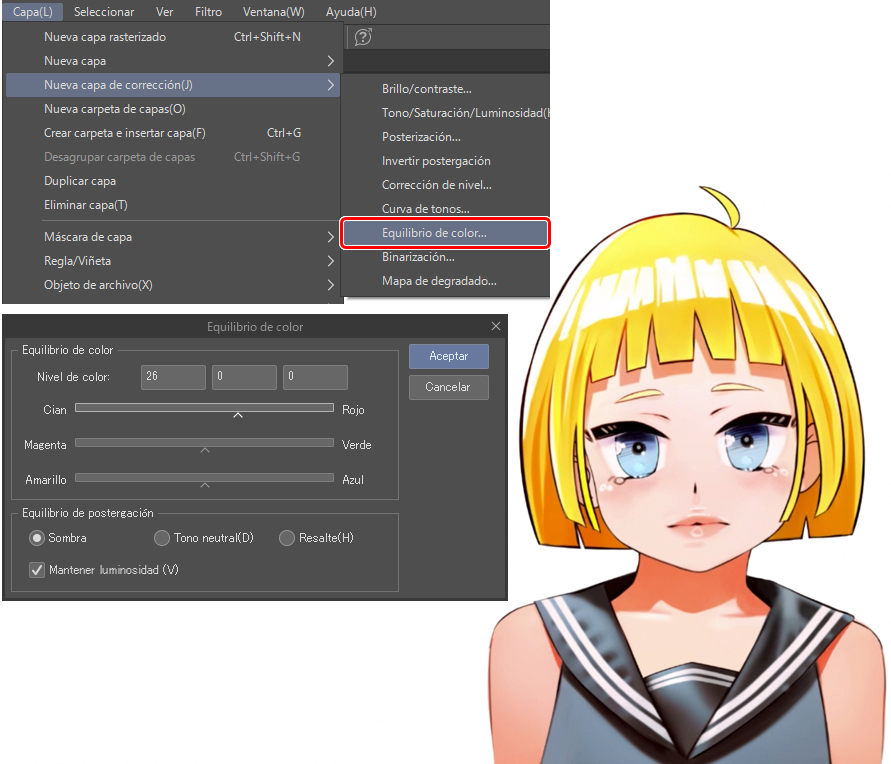Click the Cian-Rojo slider track
Viewport: 891px width, 764px height.
pyautogui.click(x=204, y=408)
